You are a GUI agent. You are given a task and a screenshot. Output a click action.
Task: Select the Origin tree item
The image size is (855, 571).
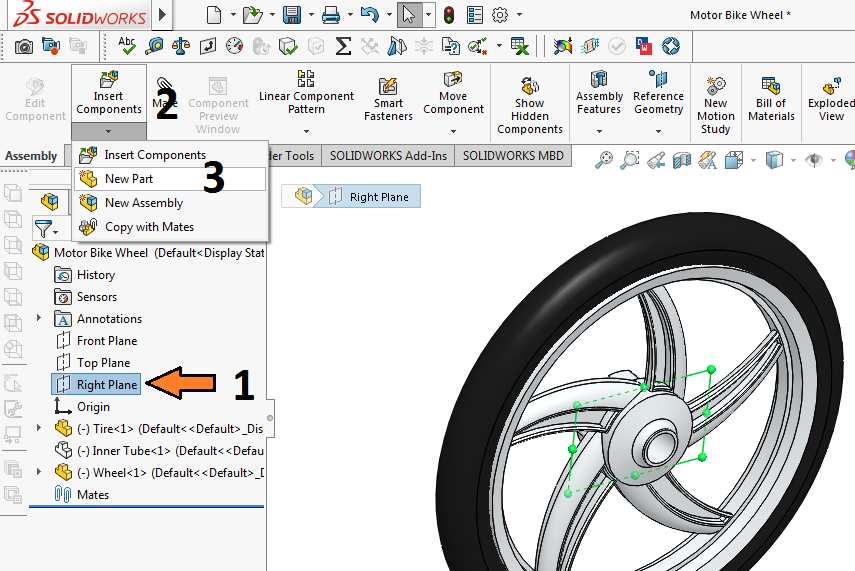82,407
